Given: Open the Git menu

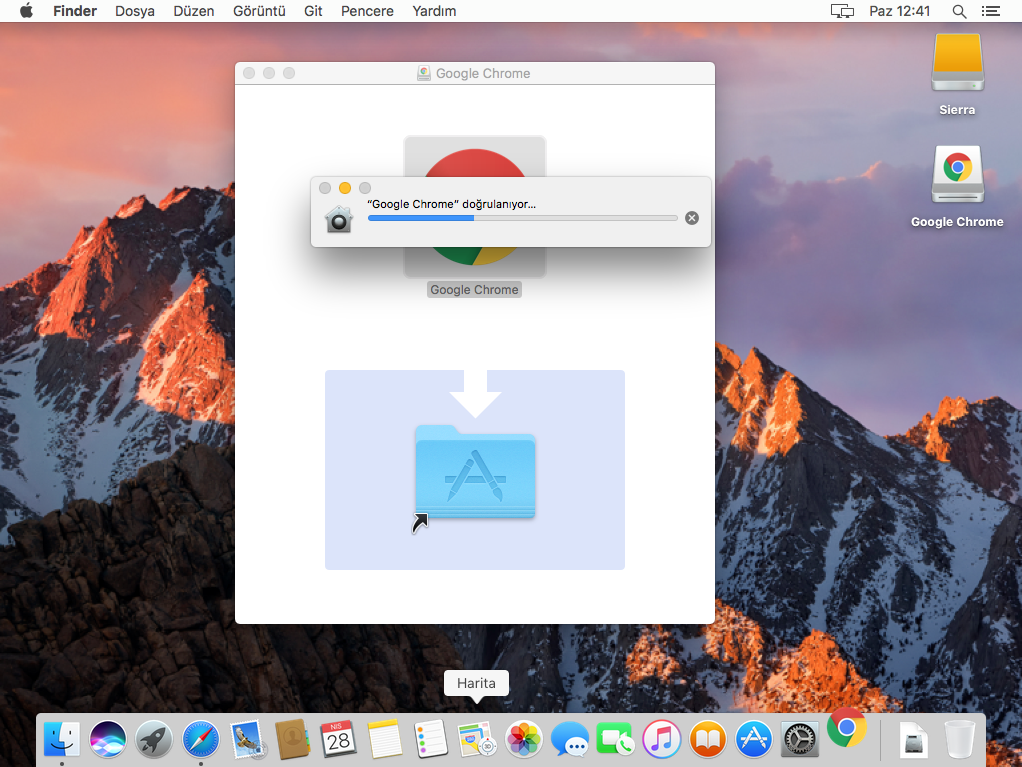Looking at the screenshot, I should coord(313,11).
